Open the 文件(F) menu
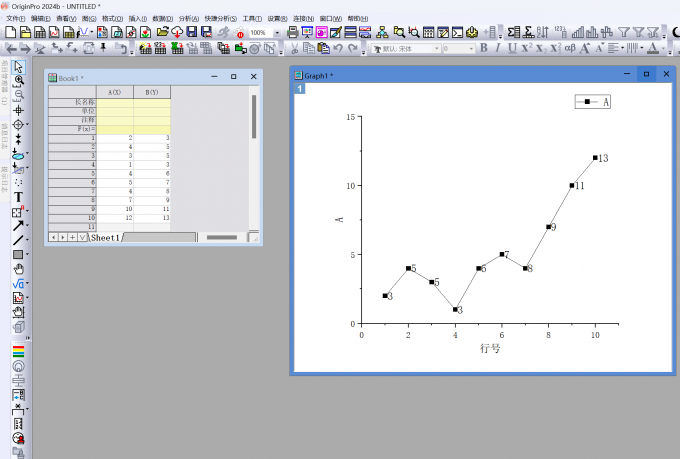Viewport: 680px width, 459px height. point(15,18)
